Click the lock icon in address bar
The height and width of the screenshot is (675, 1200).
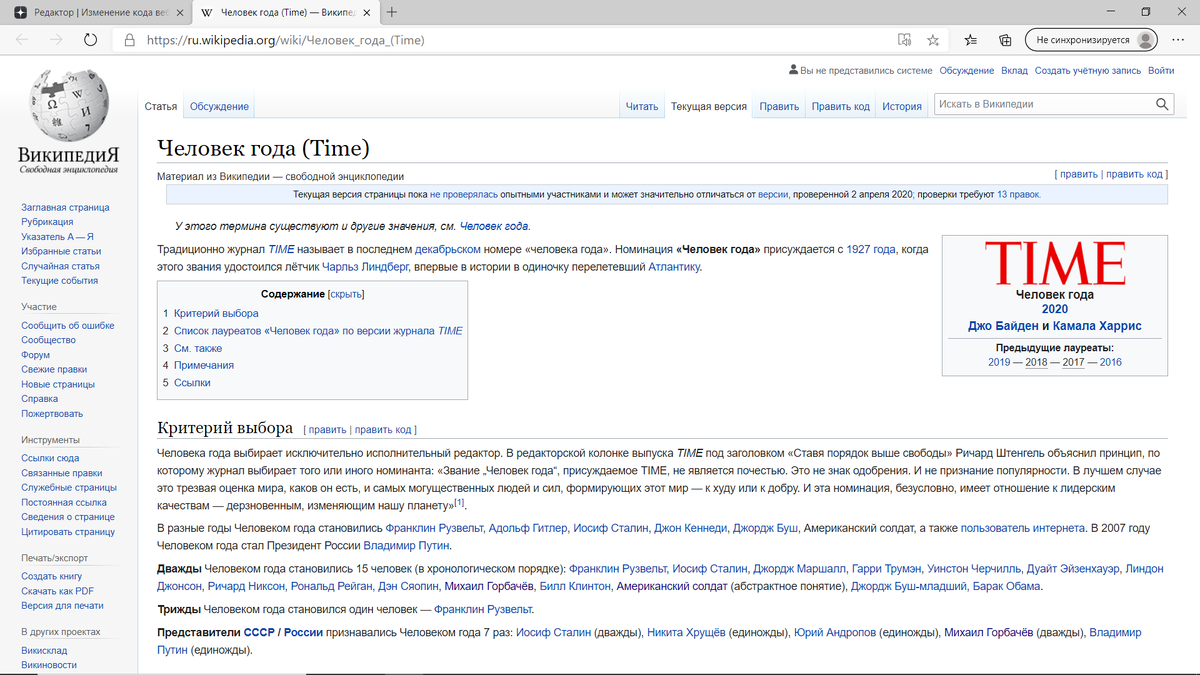[129, 41]
